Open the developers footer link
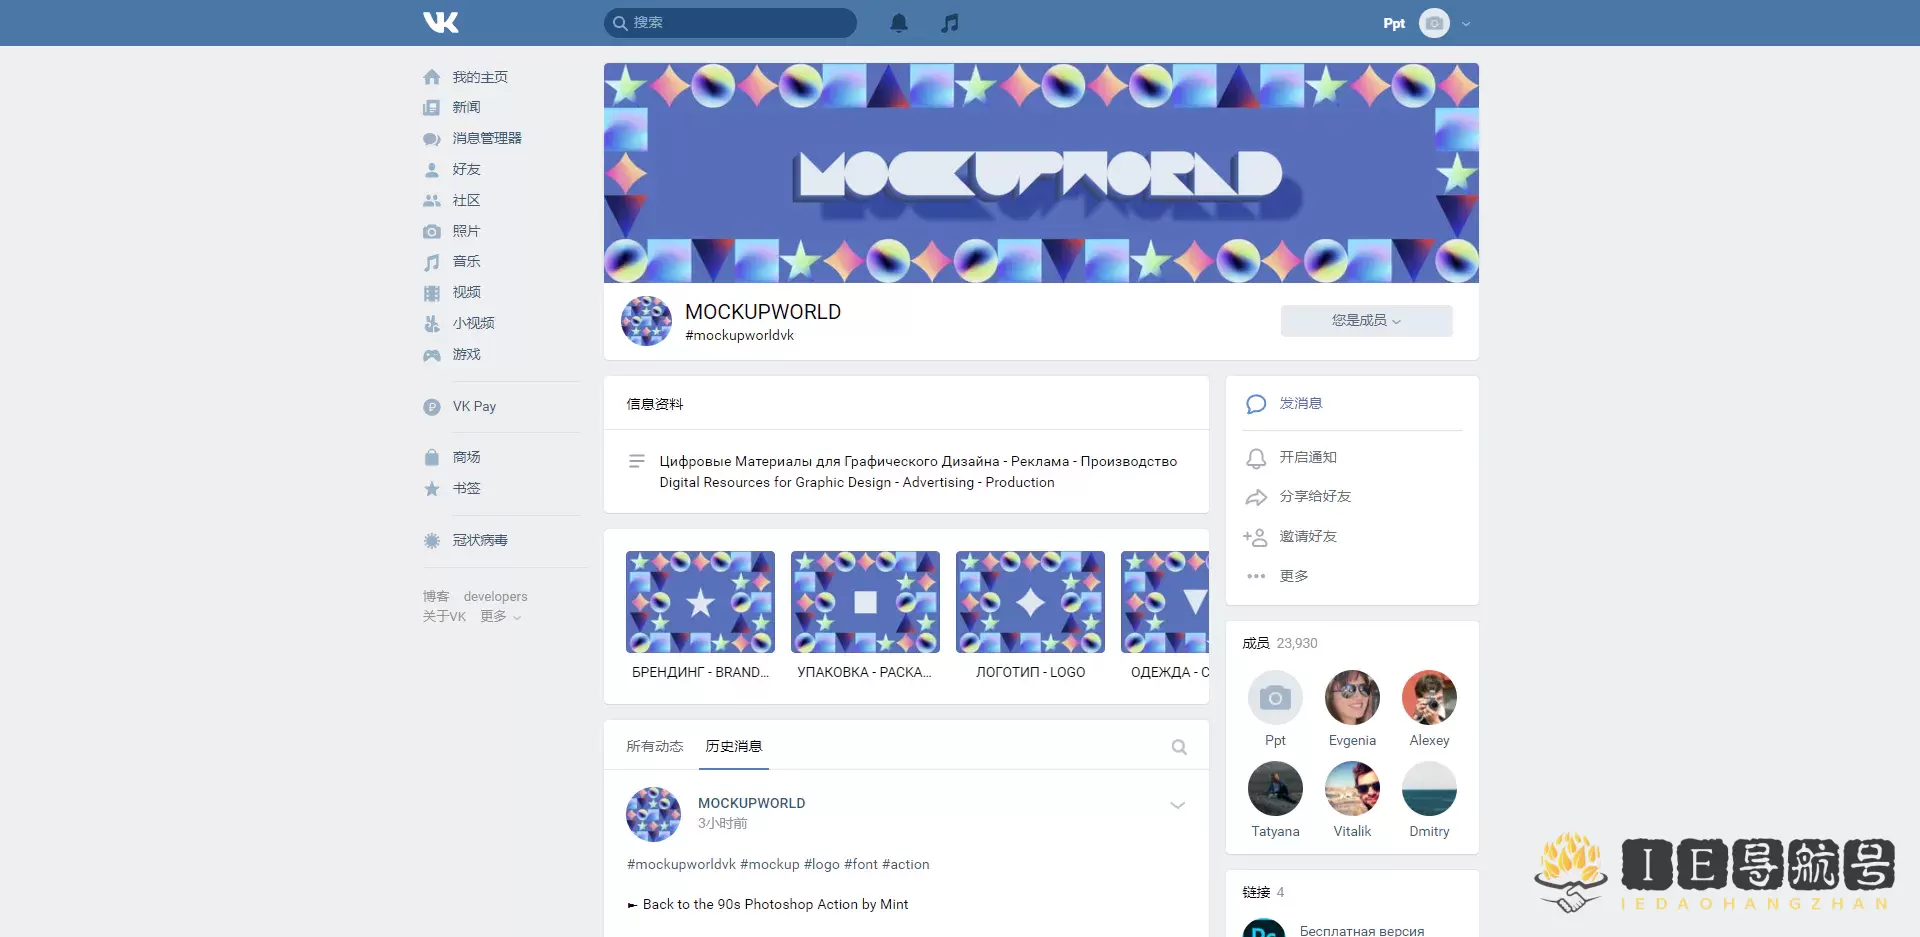 pos(495,596)
